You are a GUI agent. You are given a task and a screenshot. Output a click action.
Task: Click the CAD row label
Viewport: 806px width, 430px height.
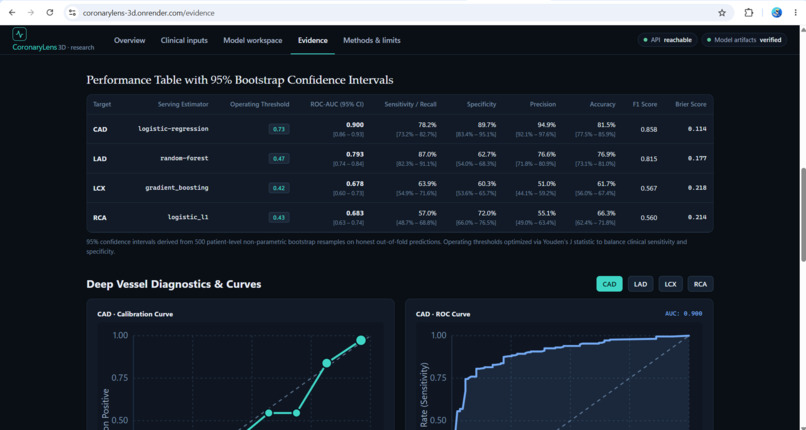[100, 129]
